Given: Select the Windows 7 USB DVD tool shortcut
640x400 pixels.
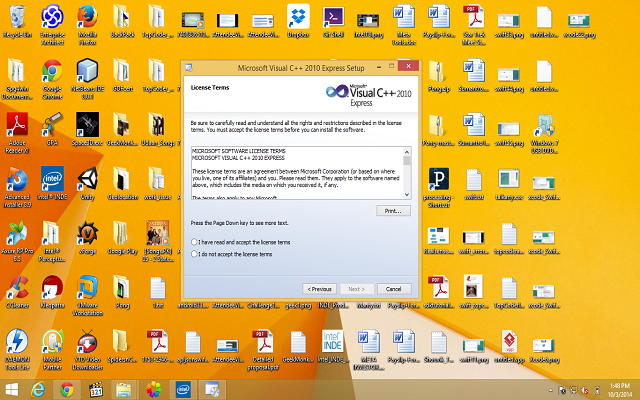Looking at the screenshot, I should pyautogui.click(x=544, y=133).
